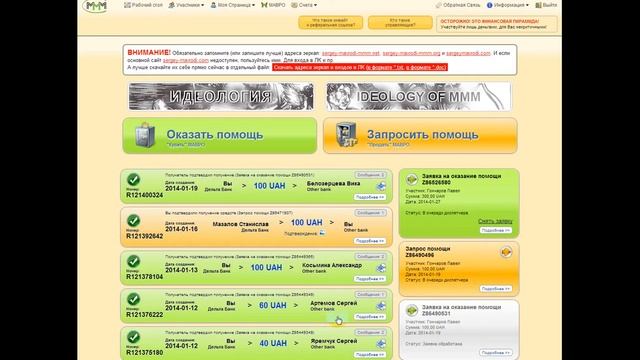Open sergeymavrodi.com mirror link
The width and height of the screenshot is (640, 360).
(x=468, y=53)
